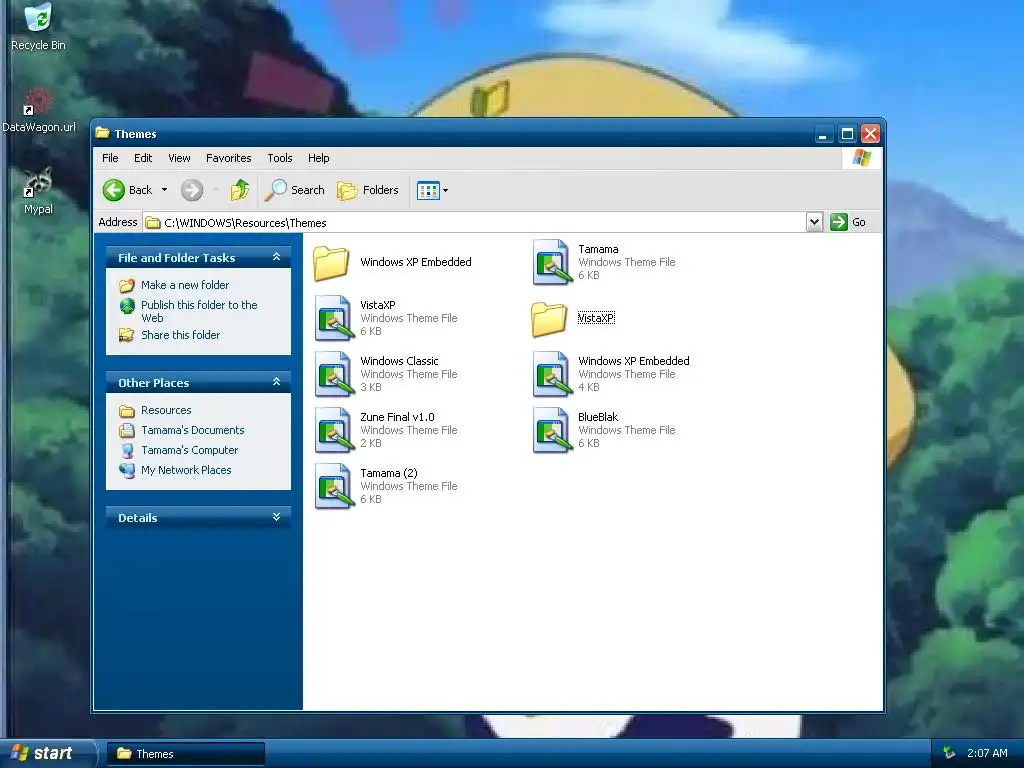Click the Go button
The height and width of the screenshot is (768, 1024).
(x=848, y=222)
